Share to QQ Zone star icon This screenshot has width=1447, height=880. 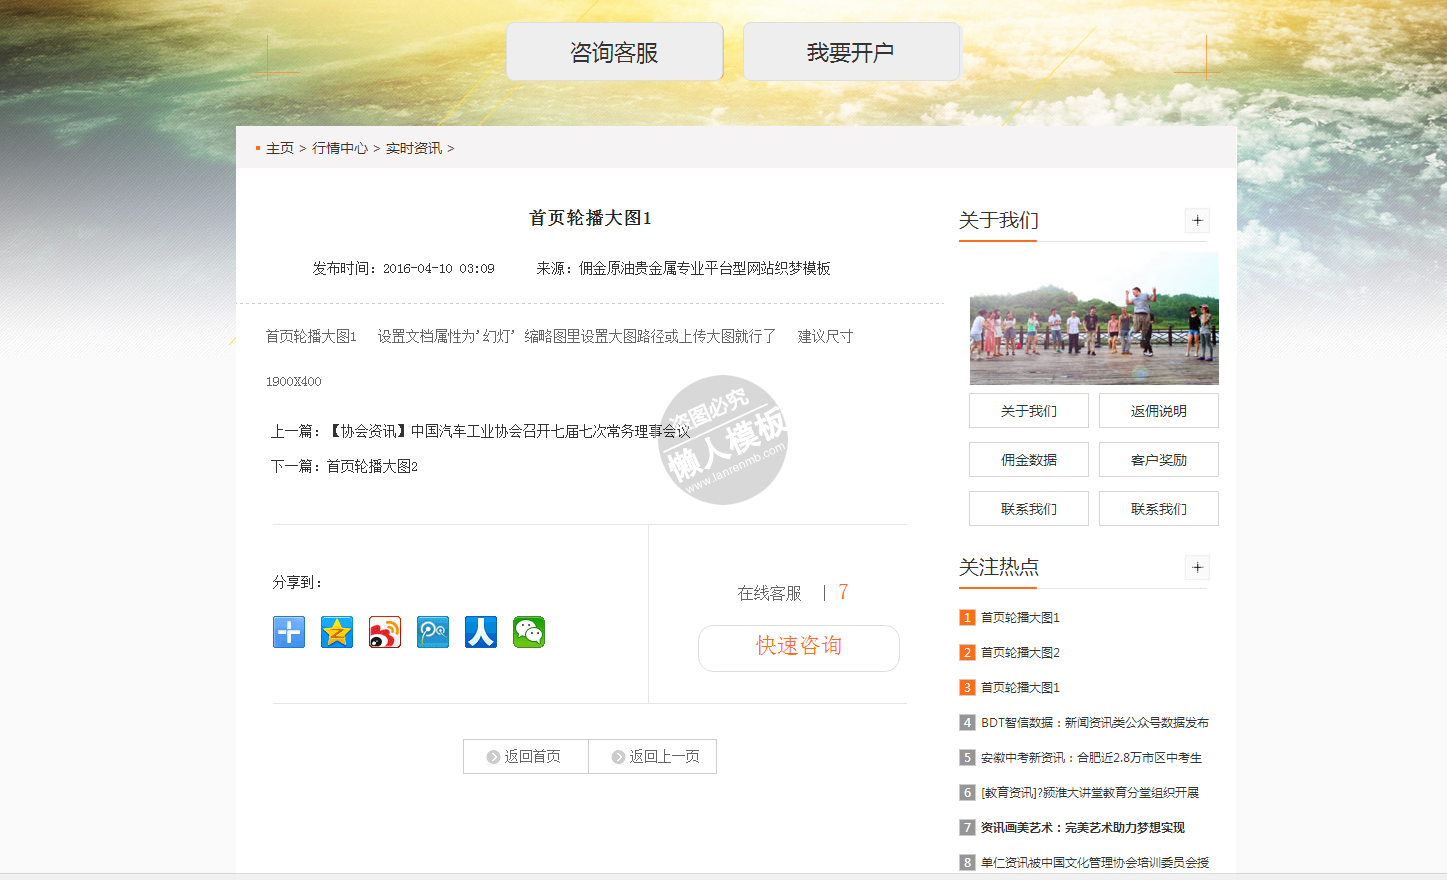pos(337,632)
